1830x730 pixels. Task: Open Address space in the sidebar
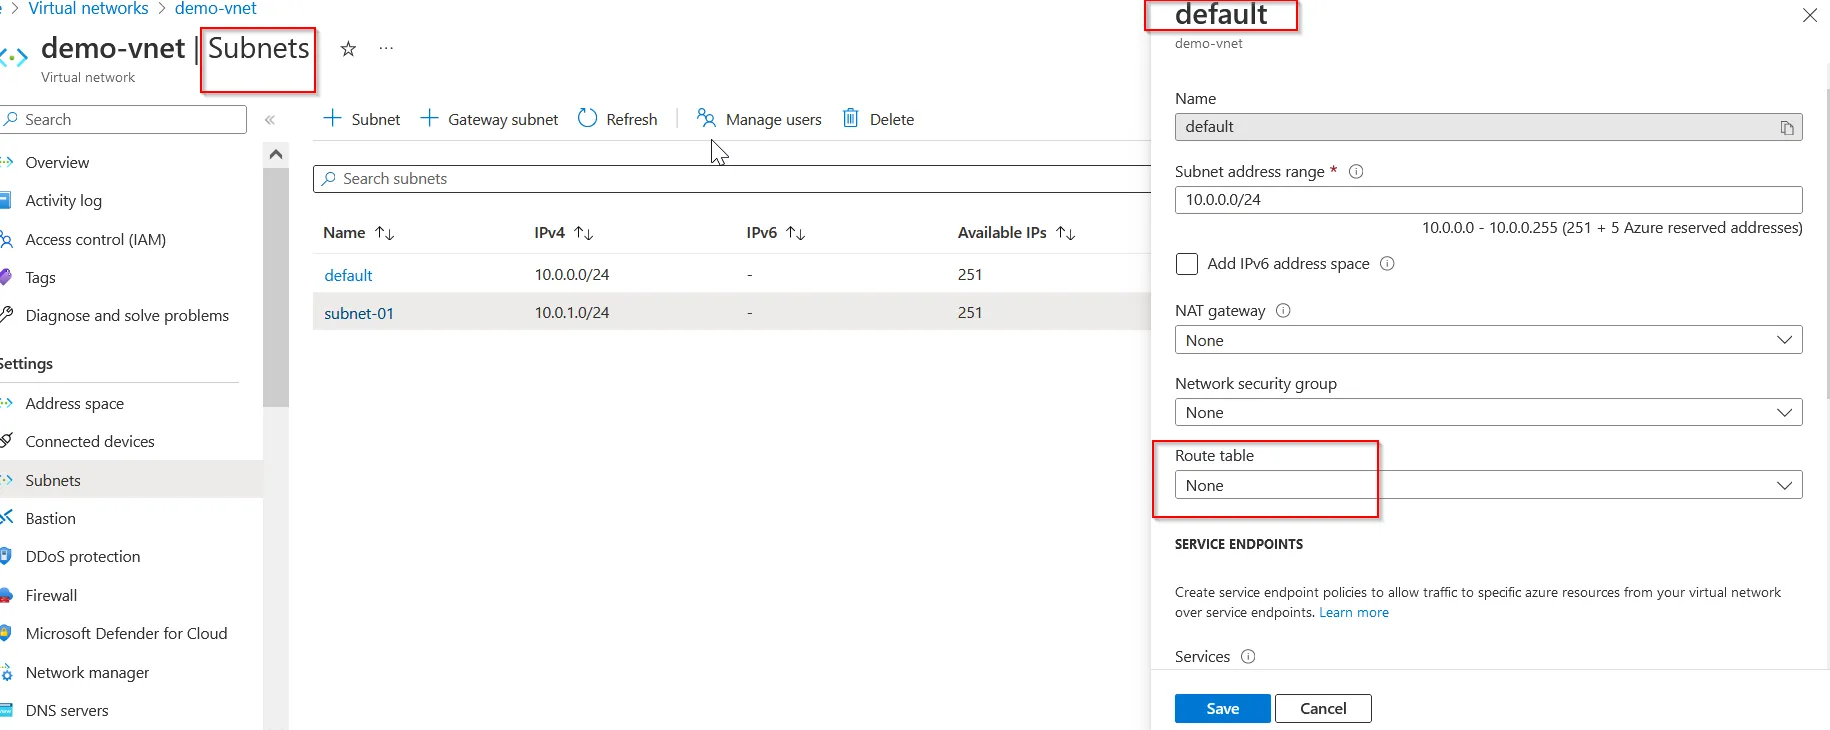tap(75, 404)
